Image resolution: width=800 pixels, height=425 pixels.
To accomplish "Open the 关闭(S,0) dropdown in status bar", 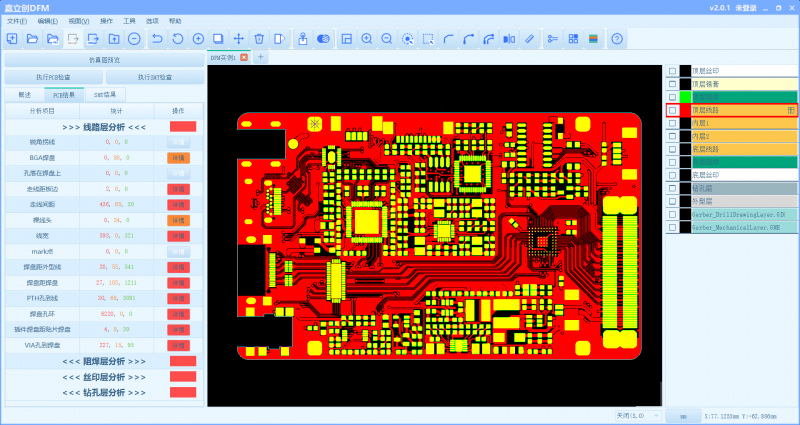I will pos(637,414).
